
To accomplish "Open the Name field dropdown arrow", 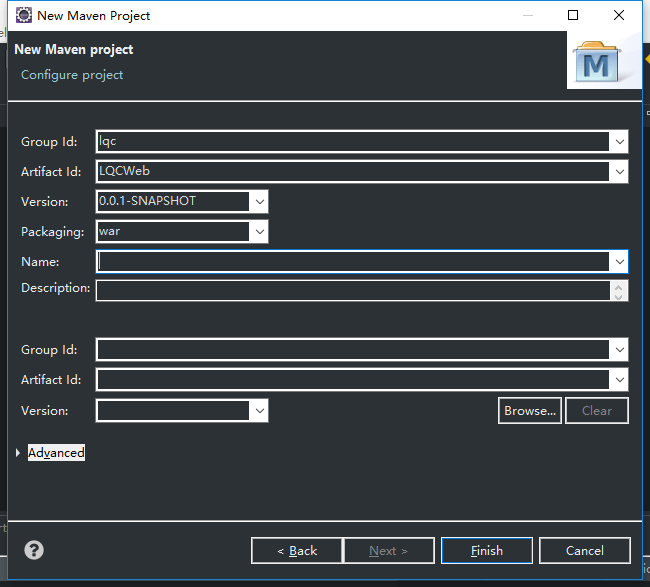I will point(619,262).
